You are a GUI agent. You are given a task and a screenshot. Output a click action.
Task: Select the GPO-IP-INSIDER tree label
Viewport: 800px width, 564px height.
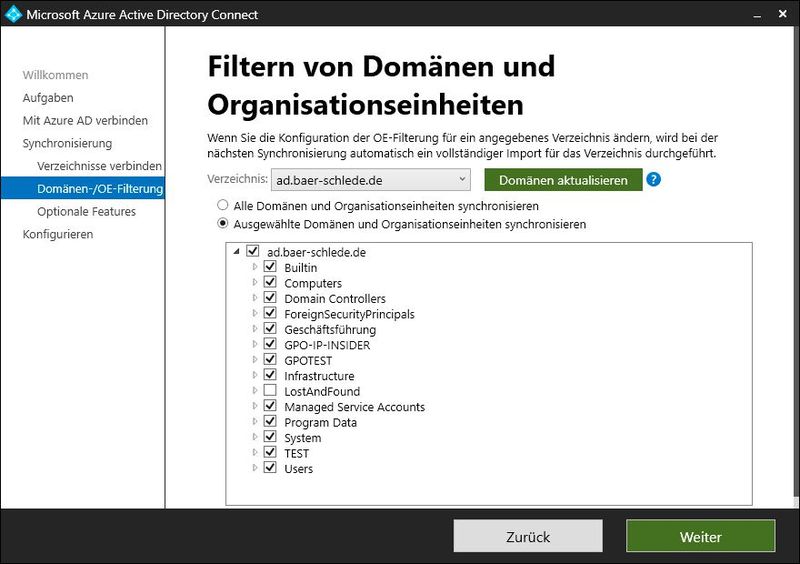pyautogui.click(x=327, y=345)
